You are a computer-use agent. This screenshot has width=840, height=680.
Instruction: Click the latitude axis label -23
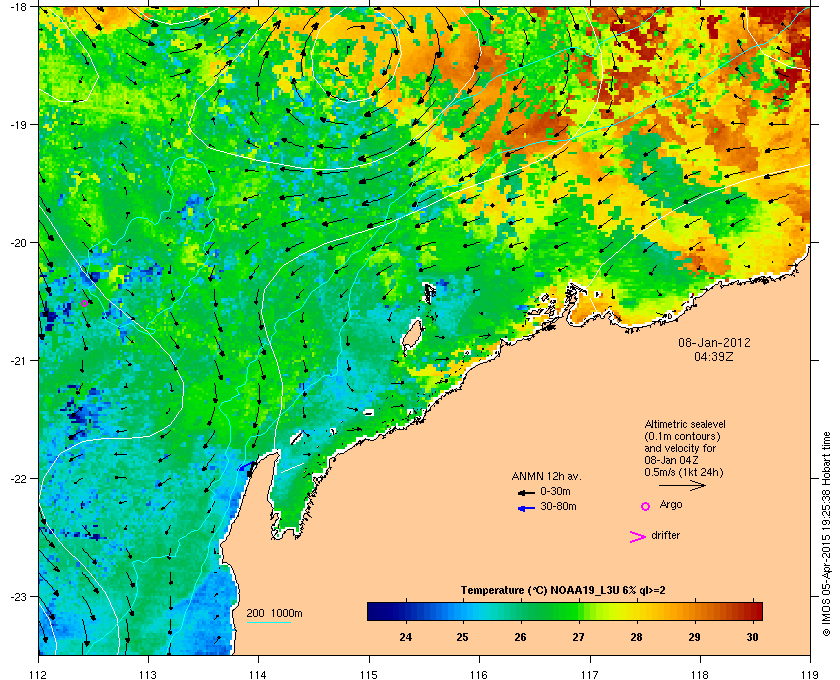coord(17,596)
